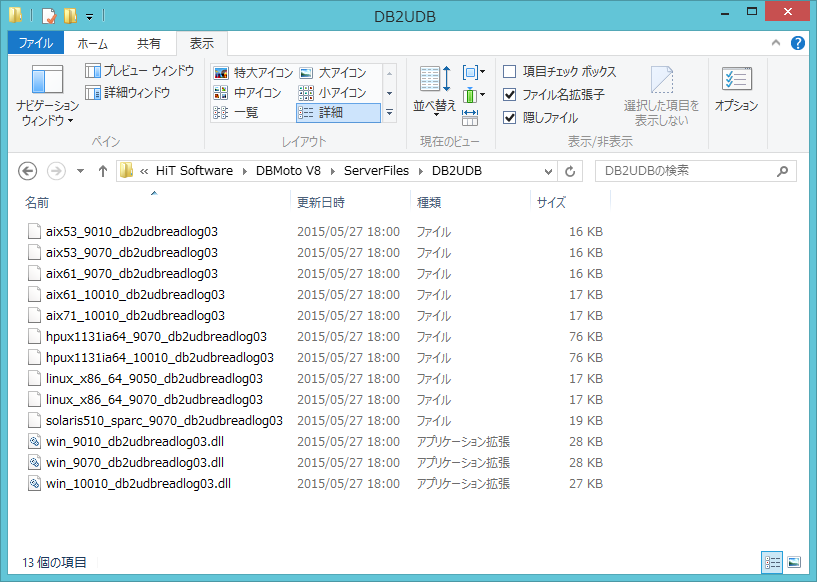Viewport: 817px width, 582px height.
Task: Go back with the back arrow
Action: (27, 171)
